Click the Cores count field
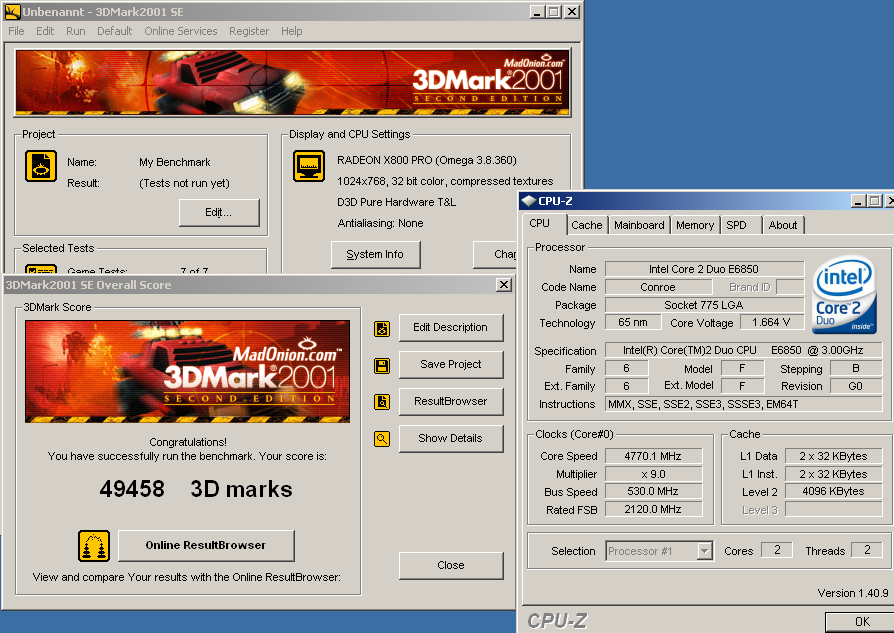 [777, 550]
